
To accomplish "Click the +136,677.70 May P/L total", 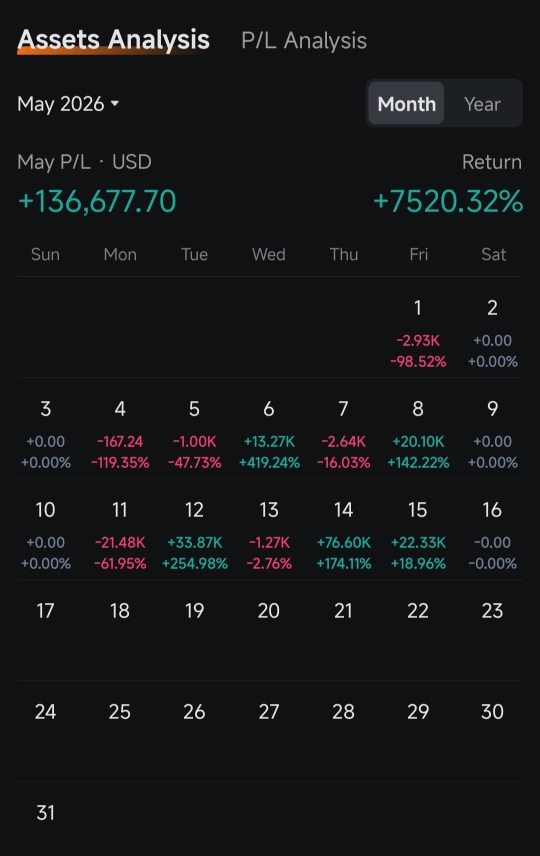I will click(97, 201).
